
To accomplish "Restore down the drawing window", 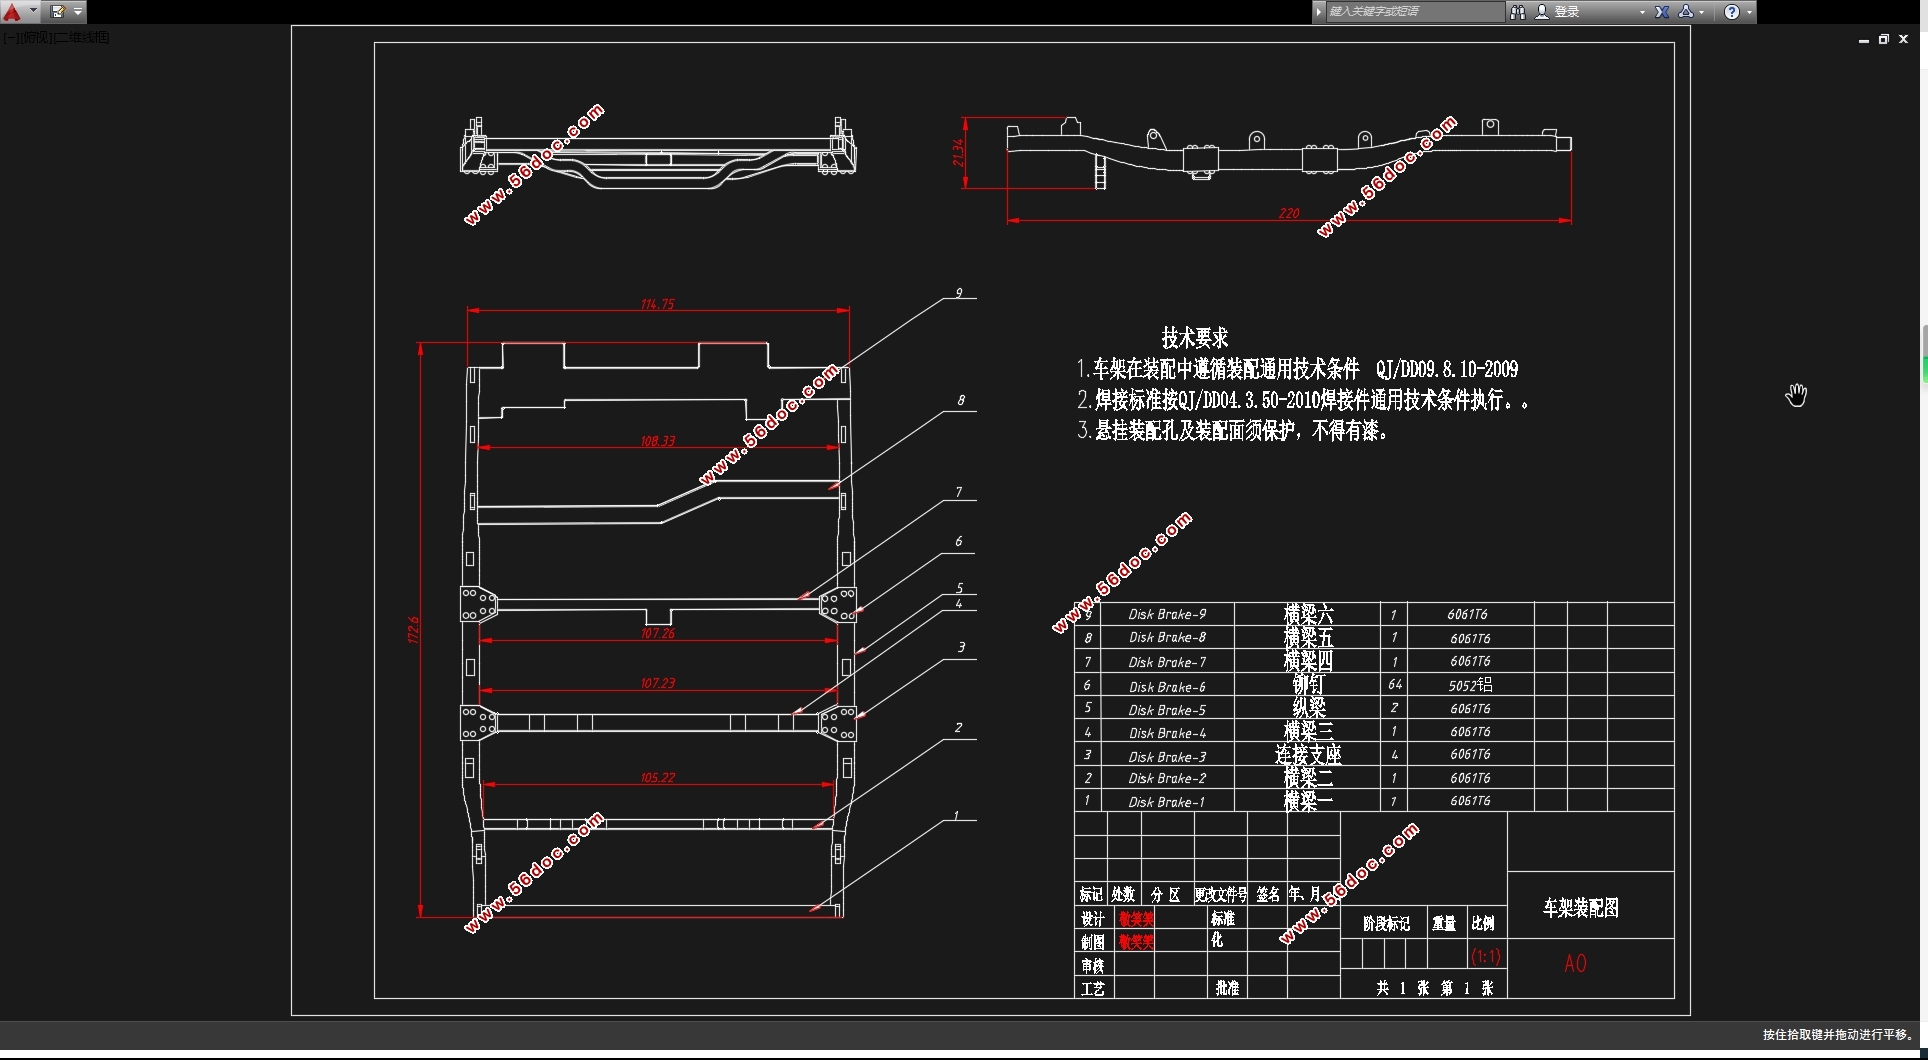I will pos(1883,40).
